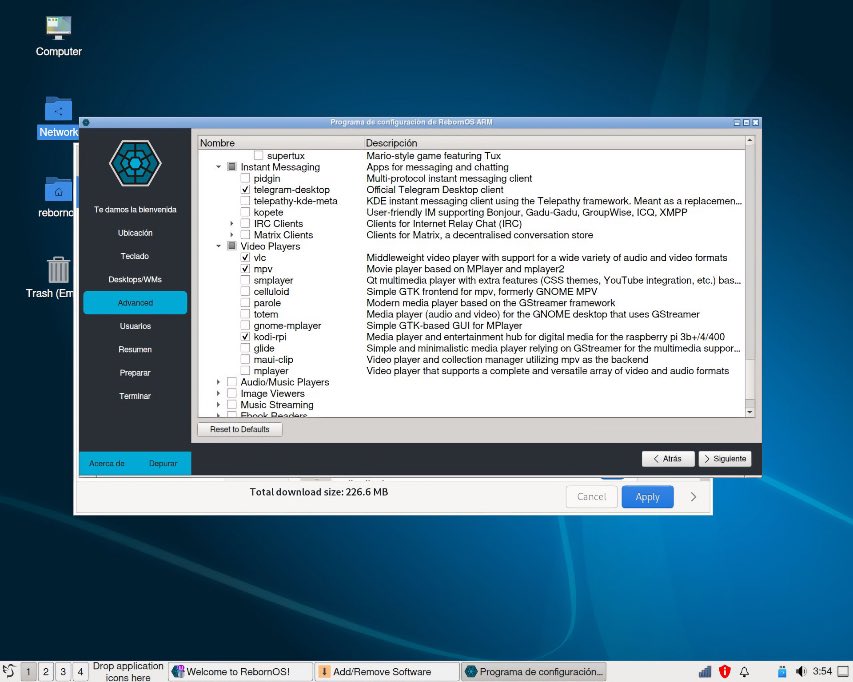The height and width of the screenshot is (682, 853).
Task: Collapse the Video Players group
Action: click(219, 246)
